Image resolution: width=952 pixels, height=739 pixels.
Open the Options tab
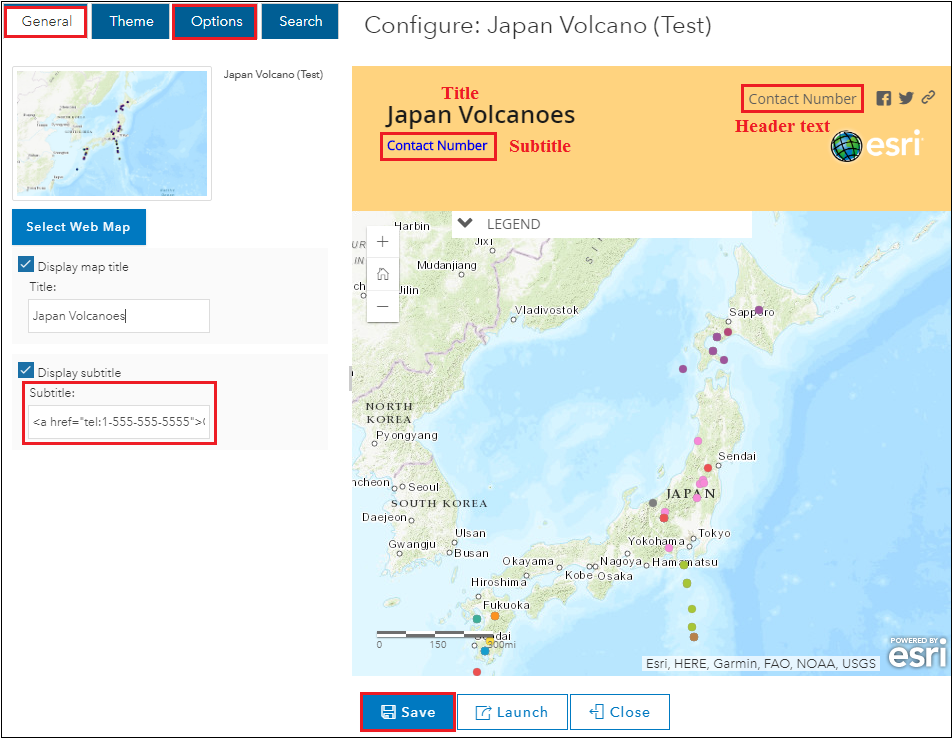pos(216,21)
